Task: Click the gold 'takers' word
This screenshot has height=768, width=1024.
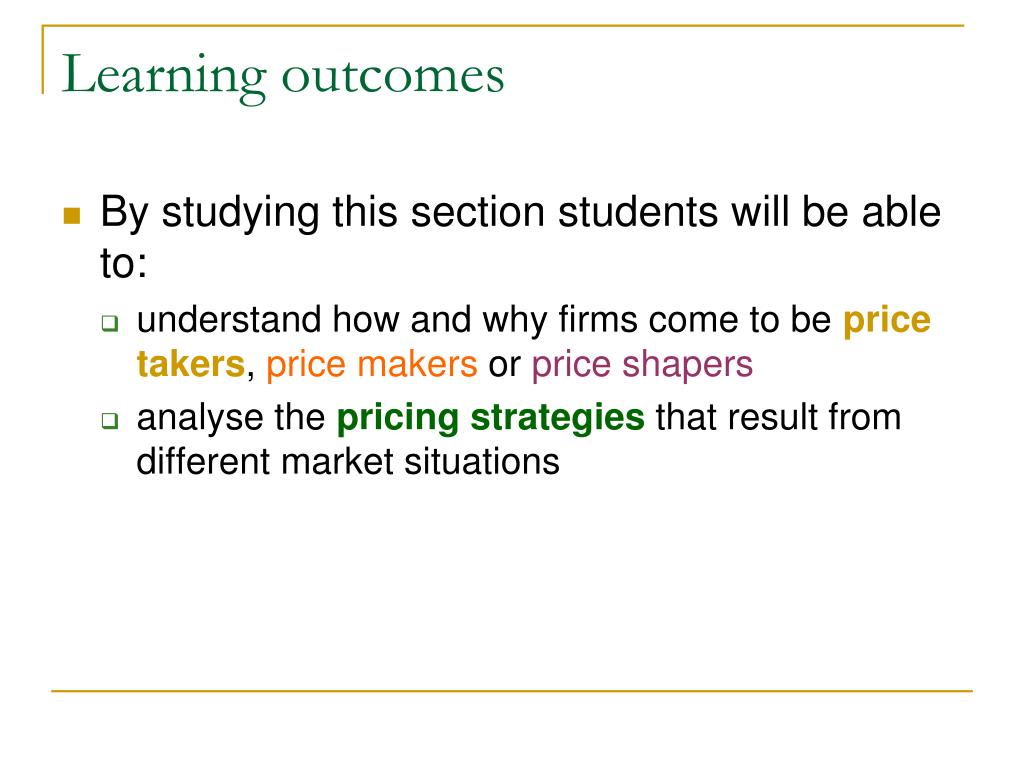Action: pos(190,364)
